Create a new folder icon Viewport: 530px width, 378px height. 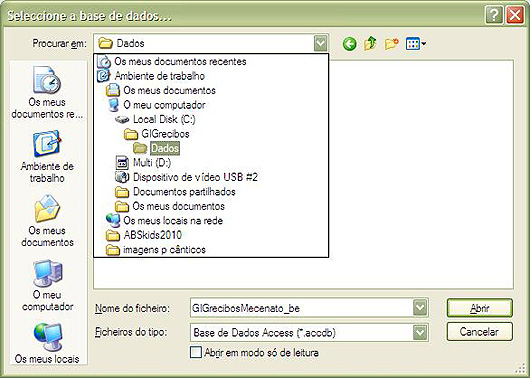391,44
